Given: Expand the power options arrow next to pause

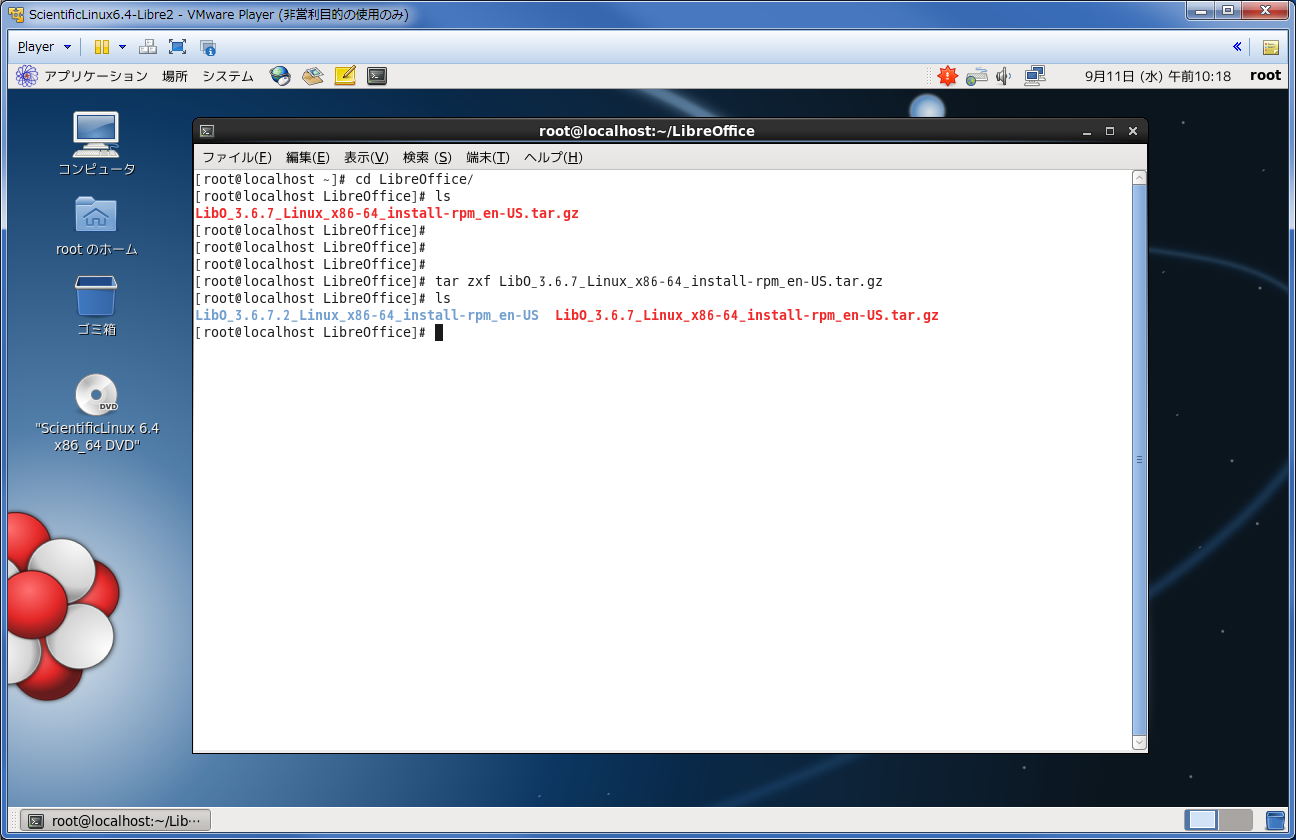Looking at the screenshot, I should point(122,47).
